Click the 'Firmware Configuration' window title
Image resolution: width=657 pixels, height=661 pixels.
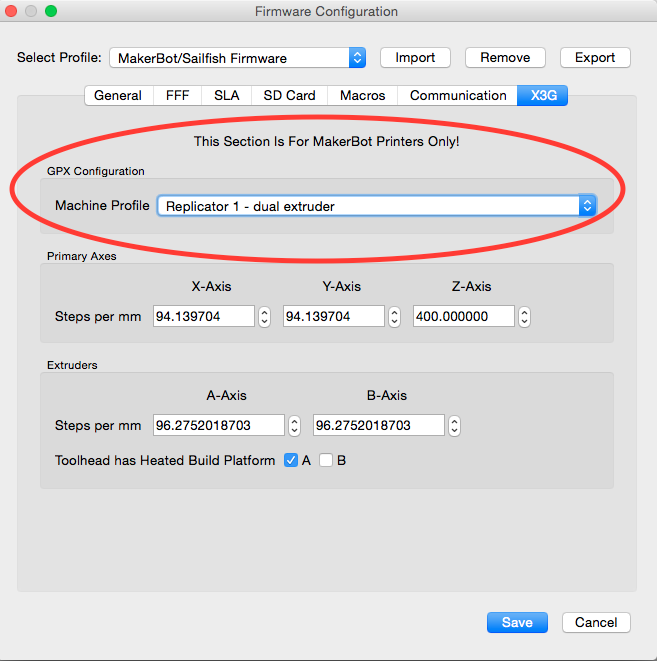[326, 11]
